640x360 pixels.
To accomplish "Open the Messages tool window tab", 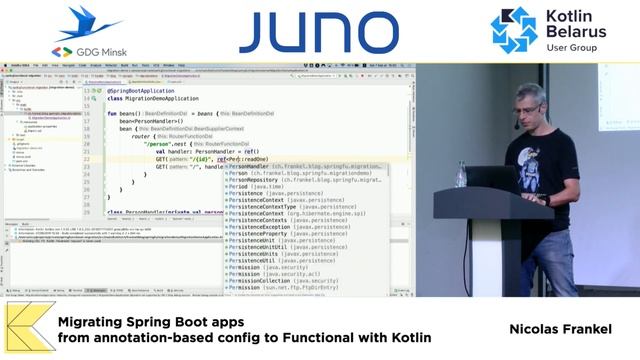I will 11,224.
